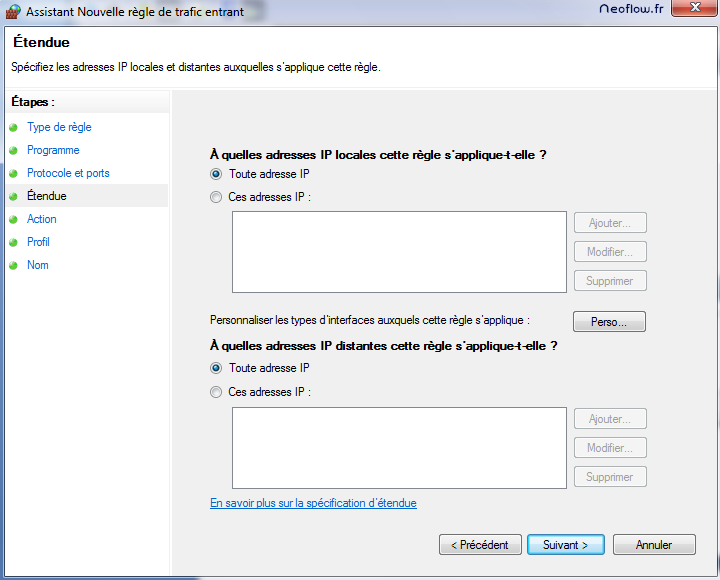The width and height of the screenshot is (720, 580).
Task: Open 'En savoir plus sur la spécification d'étendue' link
Action: point(313,503)
